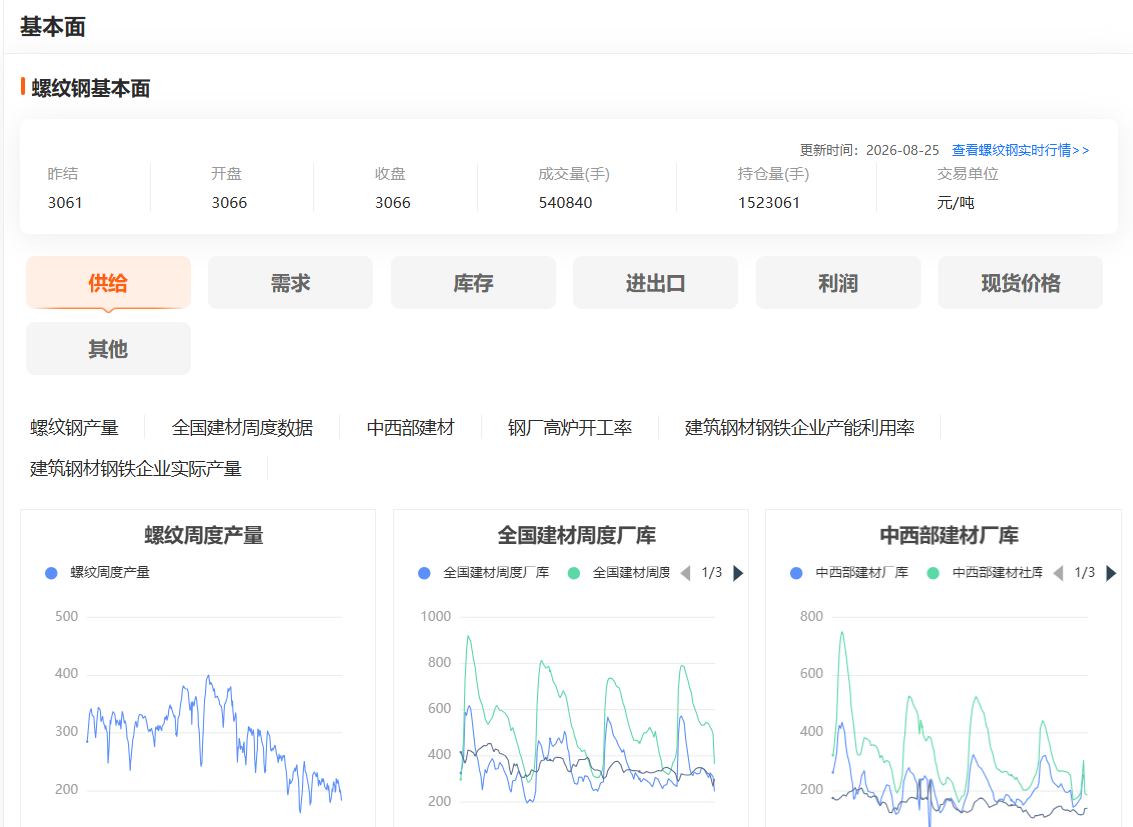This screenshot has width=1133, height=827.
Task: Jump to 建筑钢材钢铁企业实际产量 section
Action: pyautogui.click(x=136, y=469)
